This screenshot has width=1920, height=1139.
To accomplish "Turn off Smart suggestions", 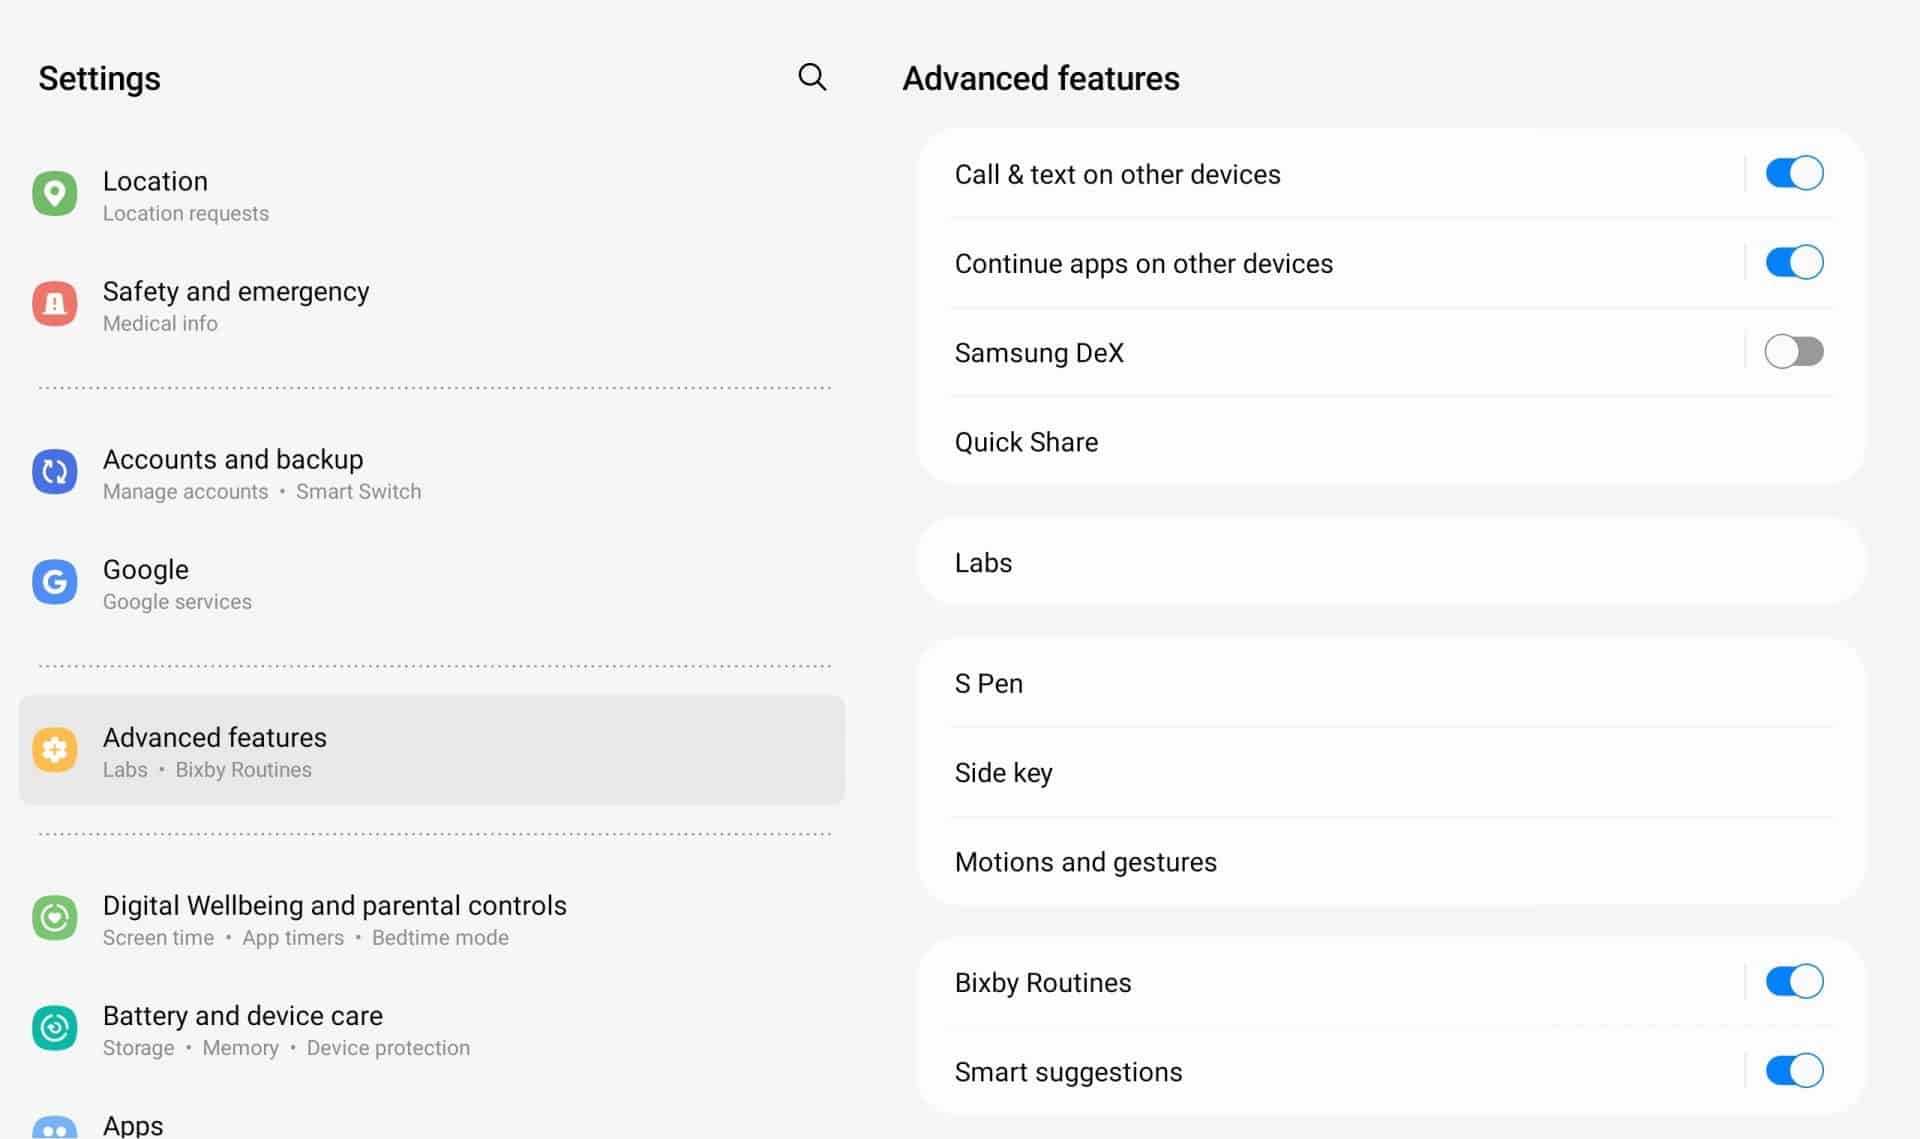I will tap(1793, 1070).
